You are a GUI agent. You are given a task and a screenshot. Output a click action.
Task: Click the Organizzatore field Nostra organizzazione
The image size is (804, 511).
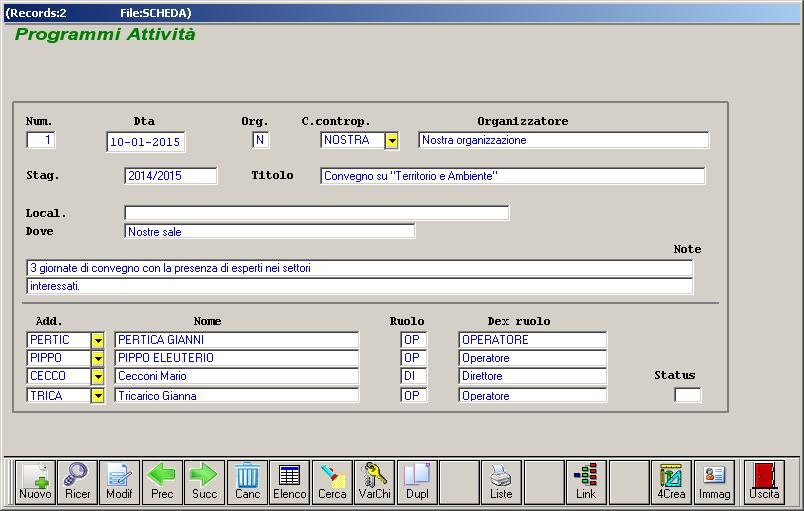(564, 140)
